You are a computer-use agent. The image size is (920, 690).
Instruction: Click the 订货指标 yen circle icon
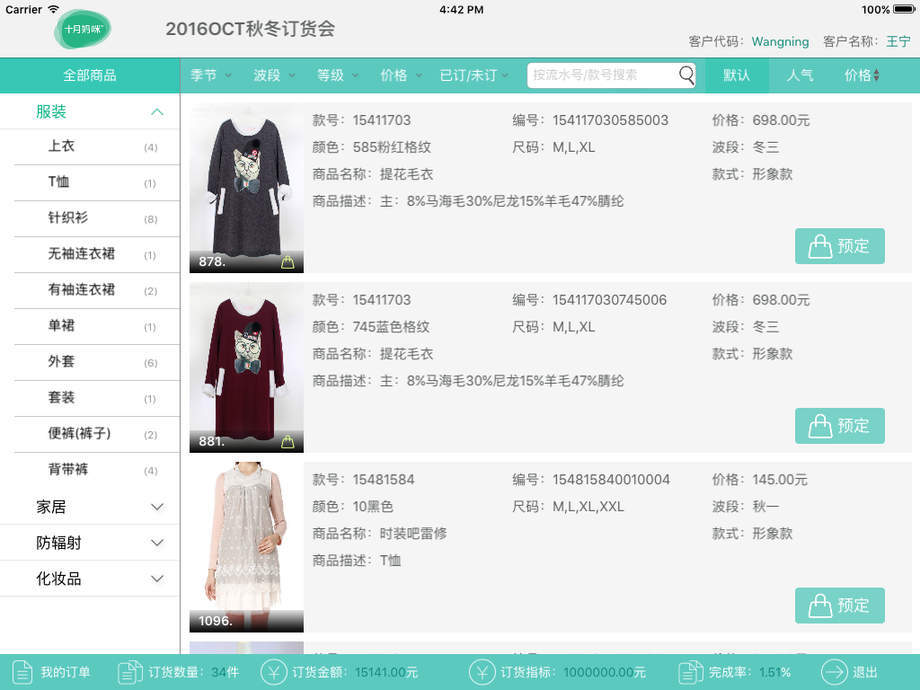(482, 672)
